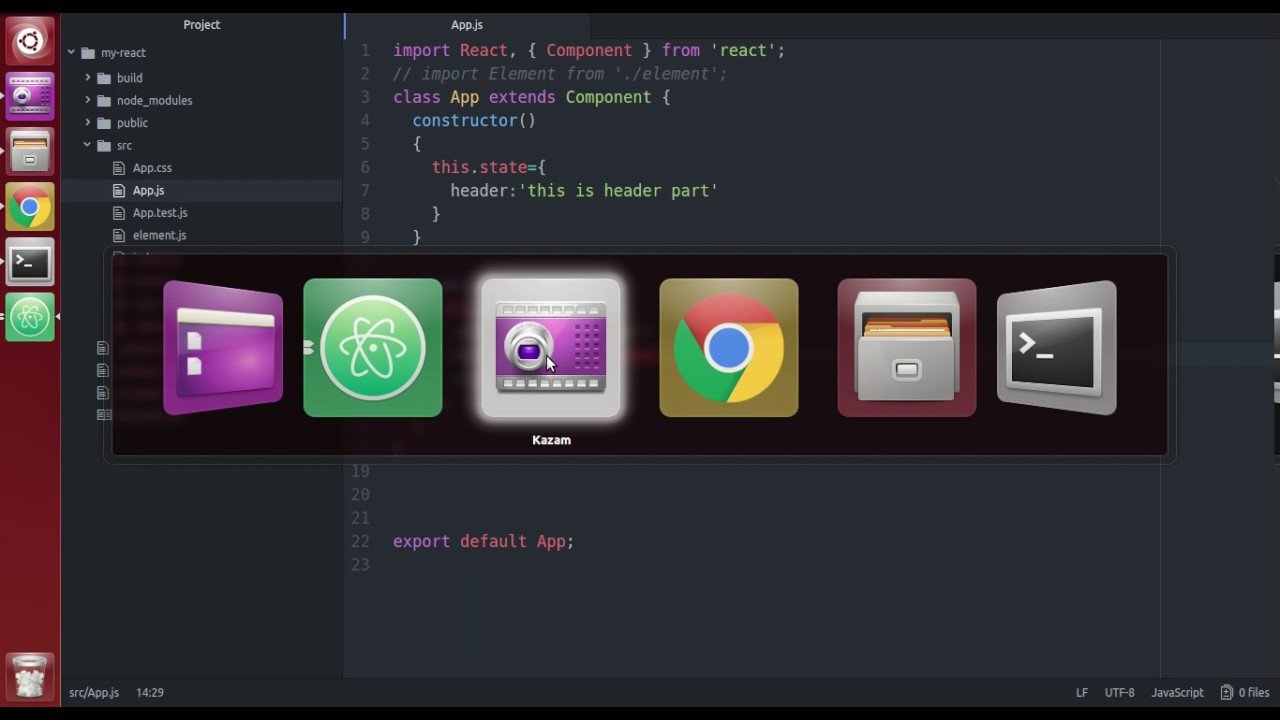Change the JavaScript grammar selector

[x=1178, y=692]
